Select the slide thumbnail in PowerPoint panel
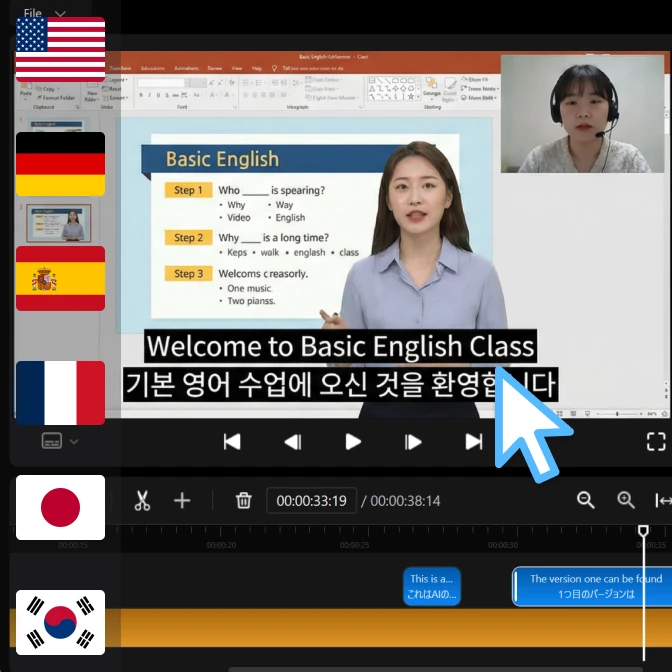The image size is (672, 672). tap(59, 223)
